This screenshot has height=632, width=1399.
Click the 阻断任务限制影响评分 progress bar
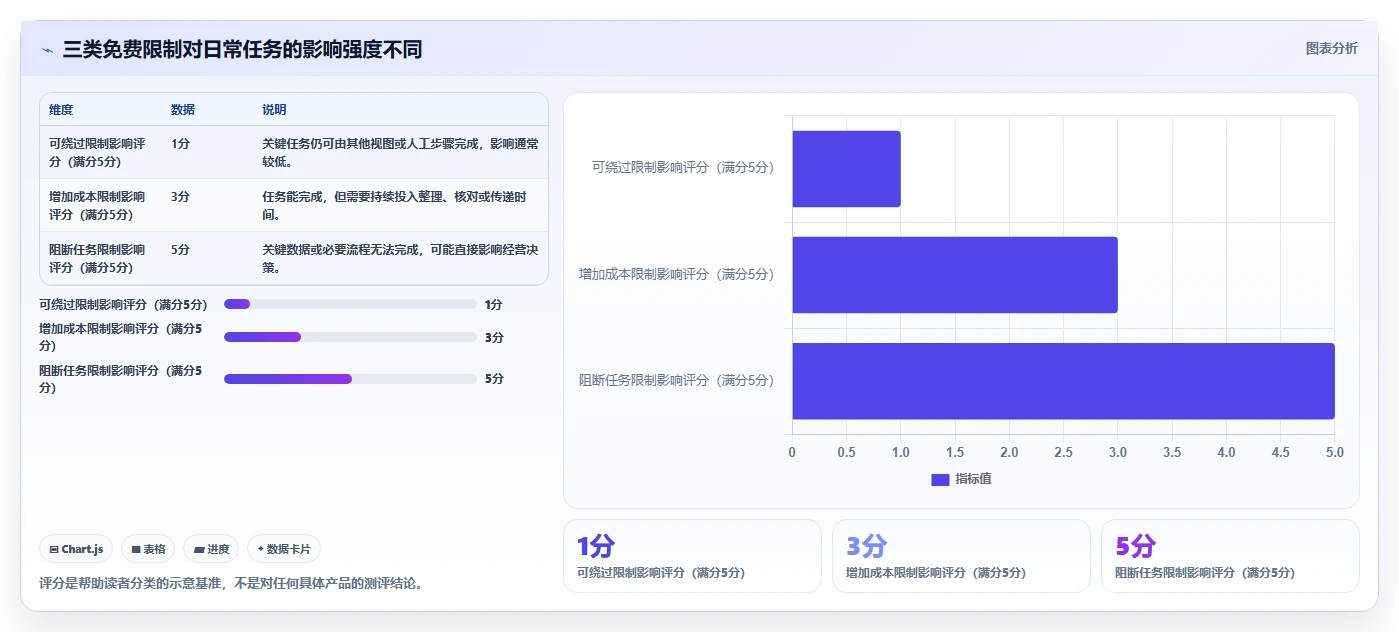350,379
